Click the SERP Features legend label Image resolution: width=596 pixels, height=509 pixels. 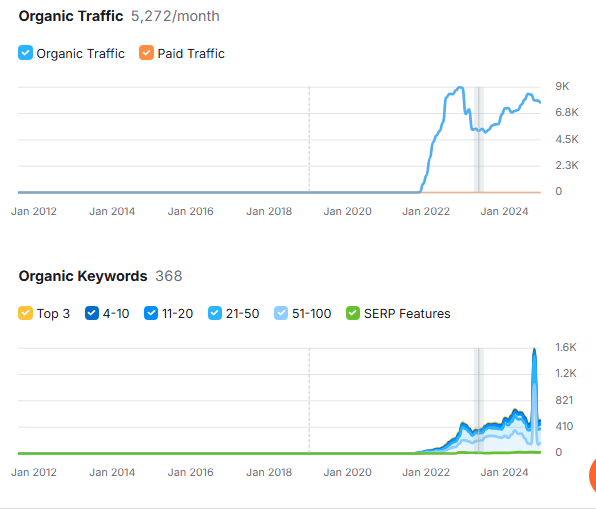coord(407,314)
